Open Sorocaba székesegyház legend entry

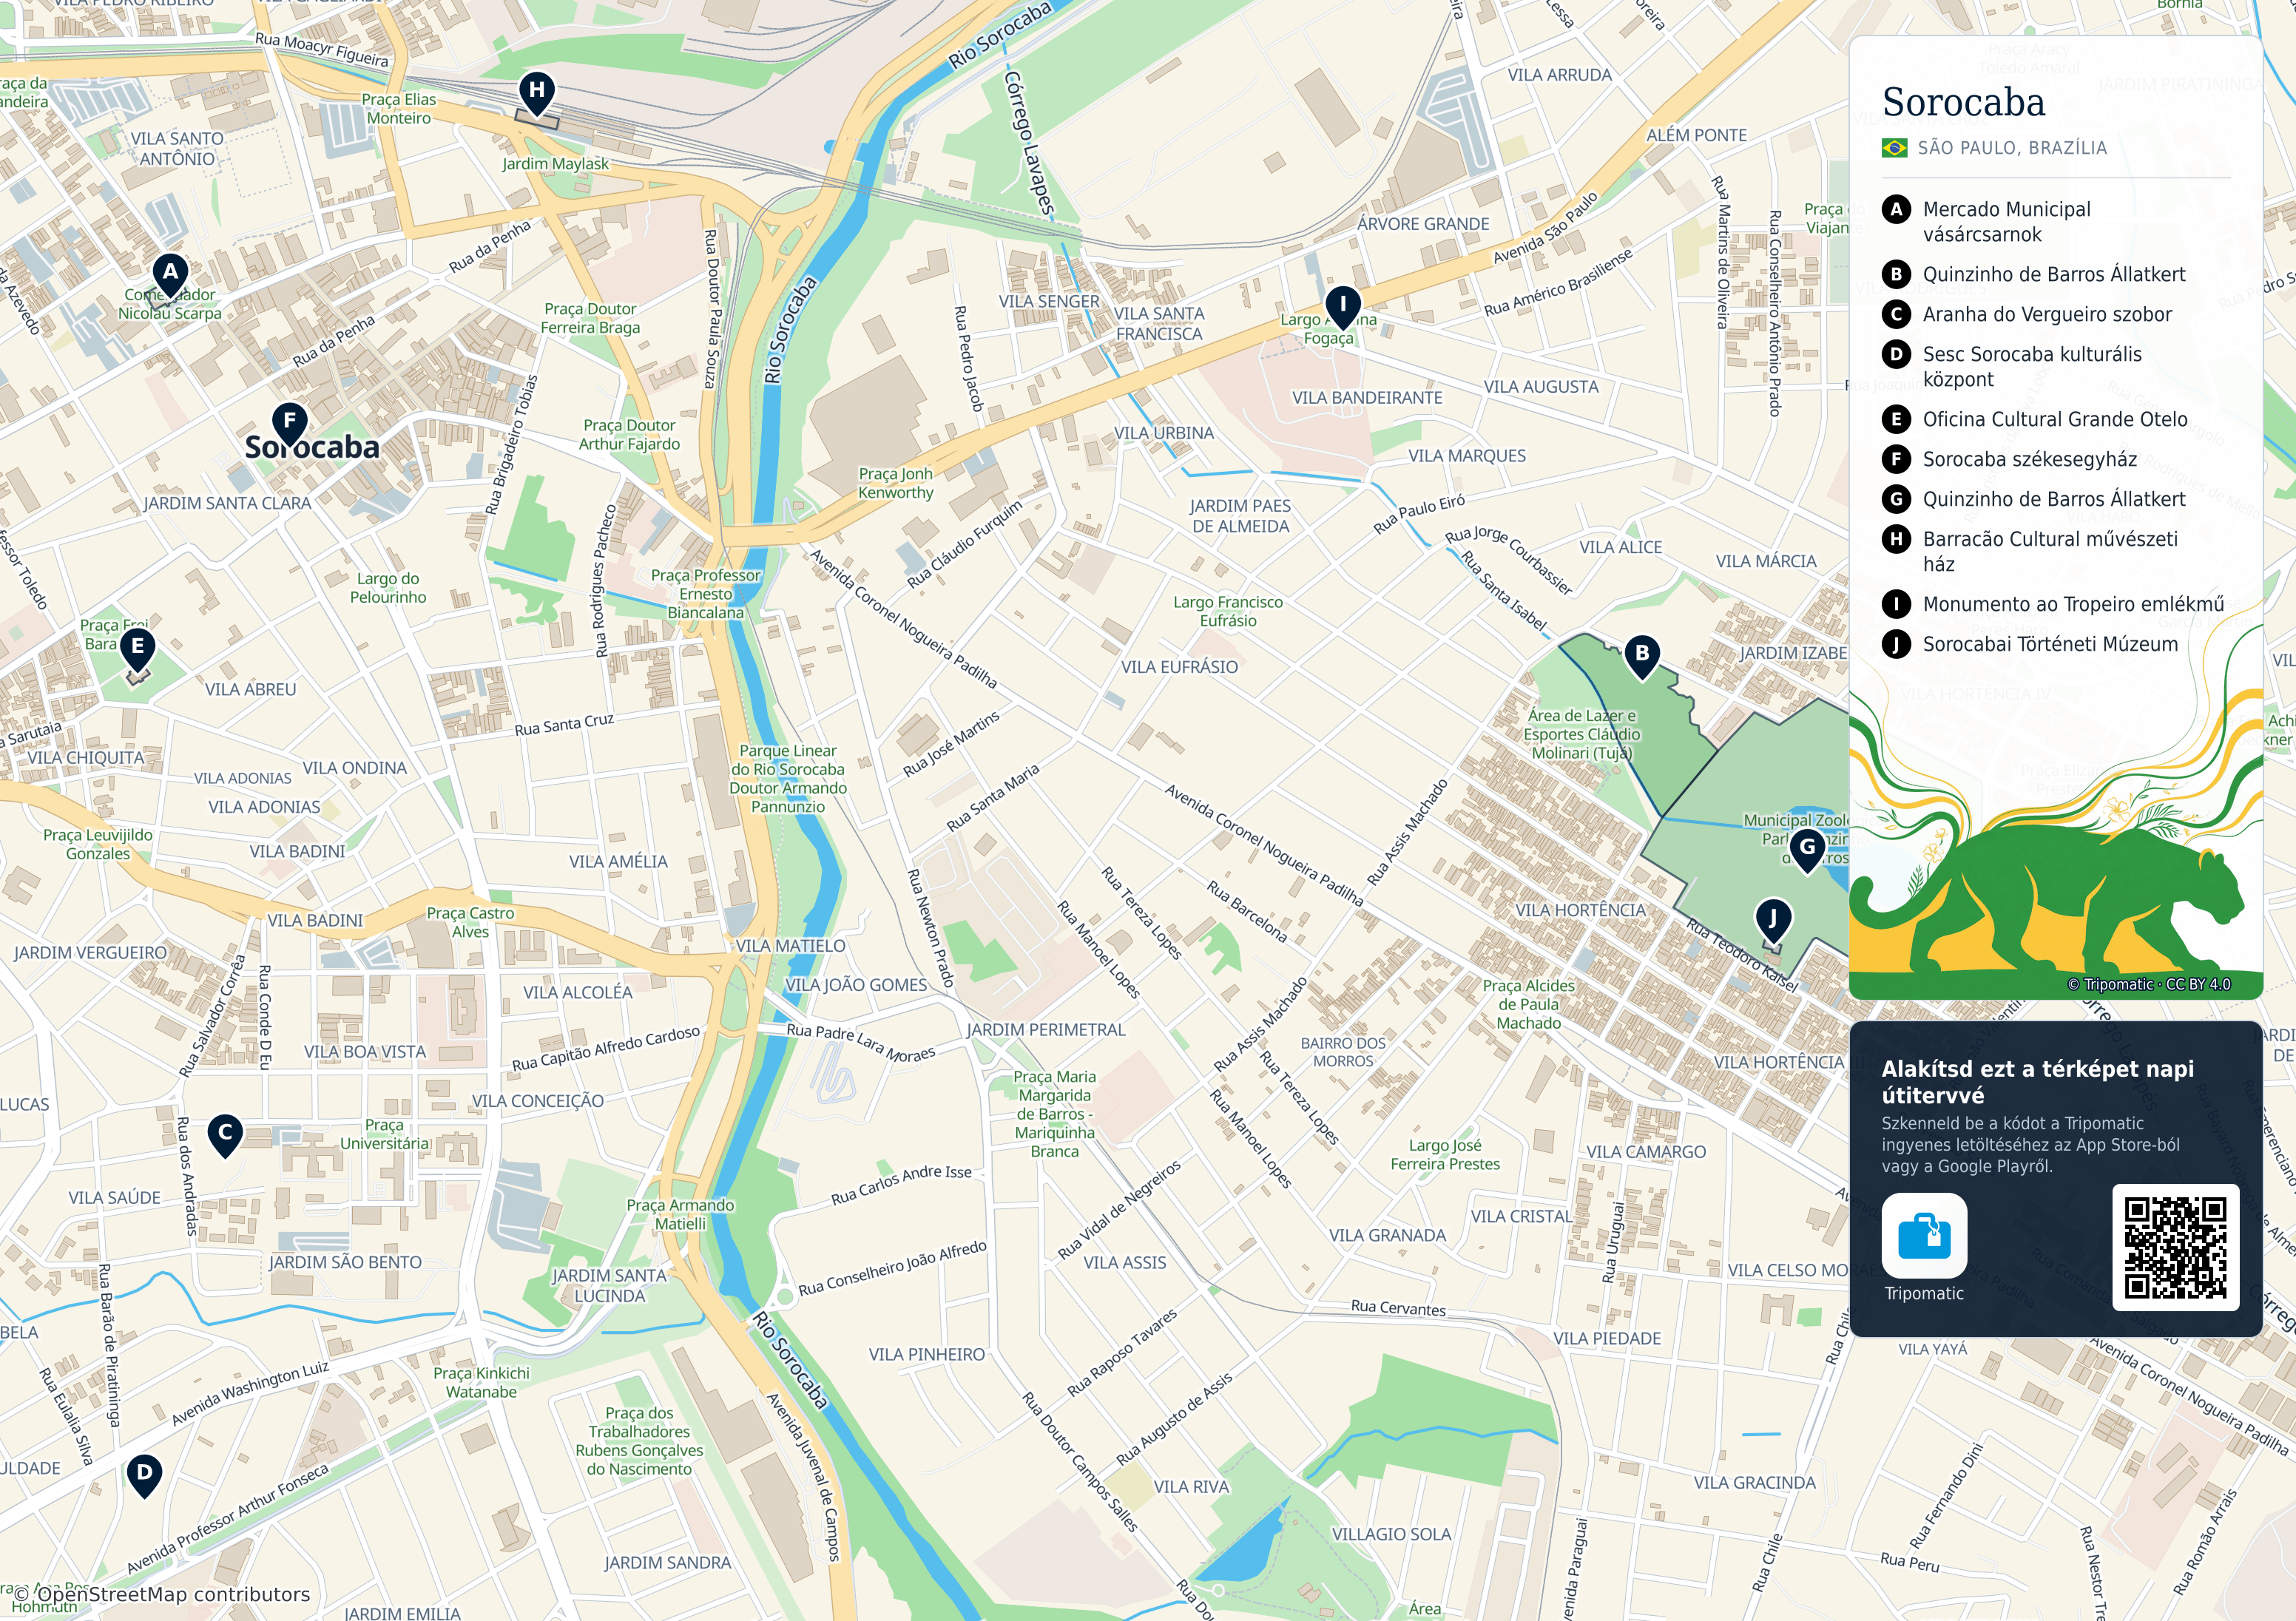coord(2030,460)
